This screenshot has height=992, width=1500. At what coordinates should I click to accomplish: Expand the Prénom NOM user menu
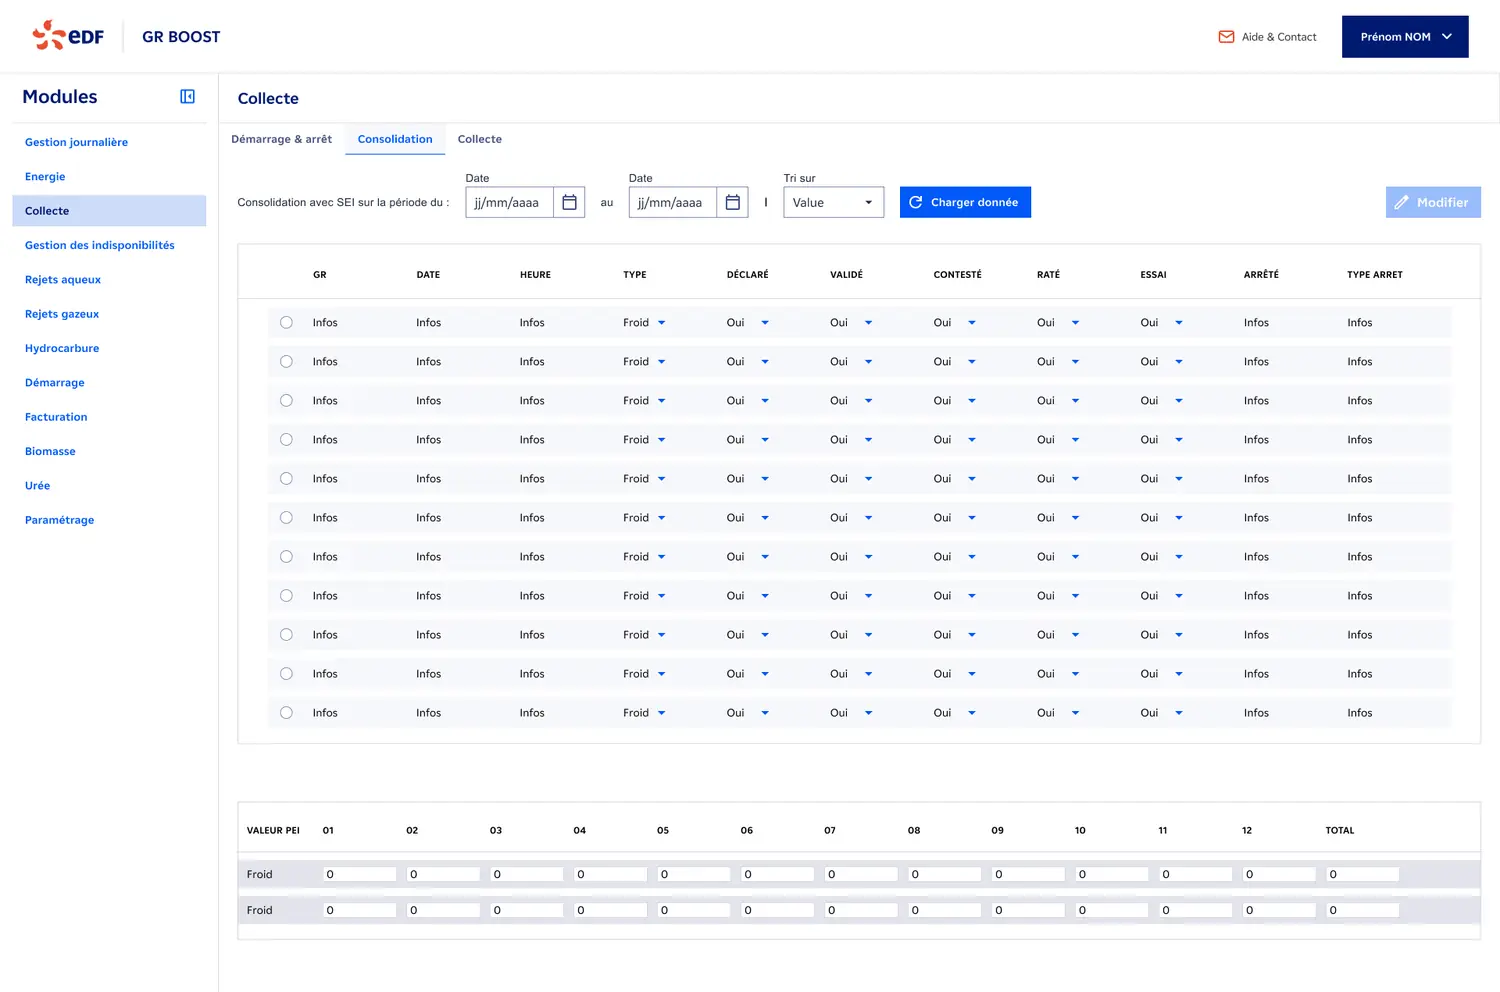pos(1405,37)
